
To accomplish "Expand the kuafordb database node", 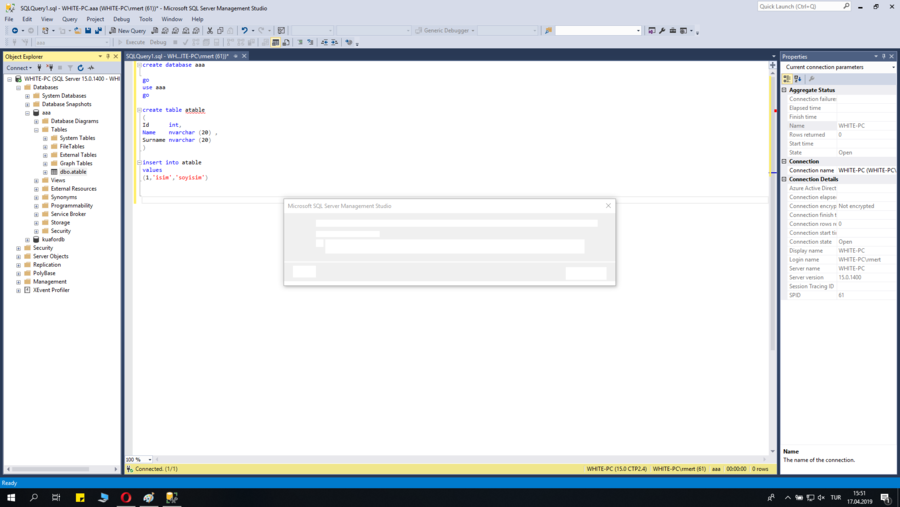I will coord(28,239).
